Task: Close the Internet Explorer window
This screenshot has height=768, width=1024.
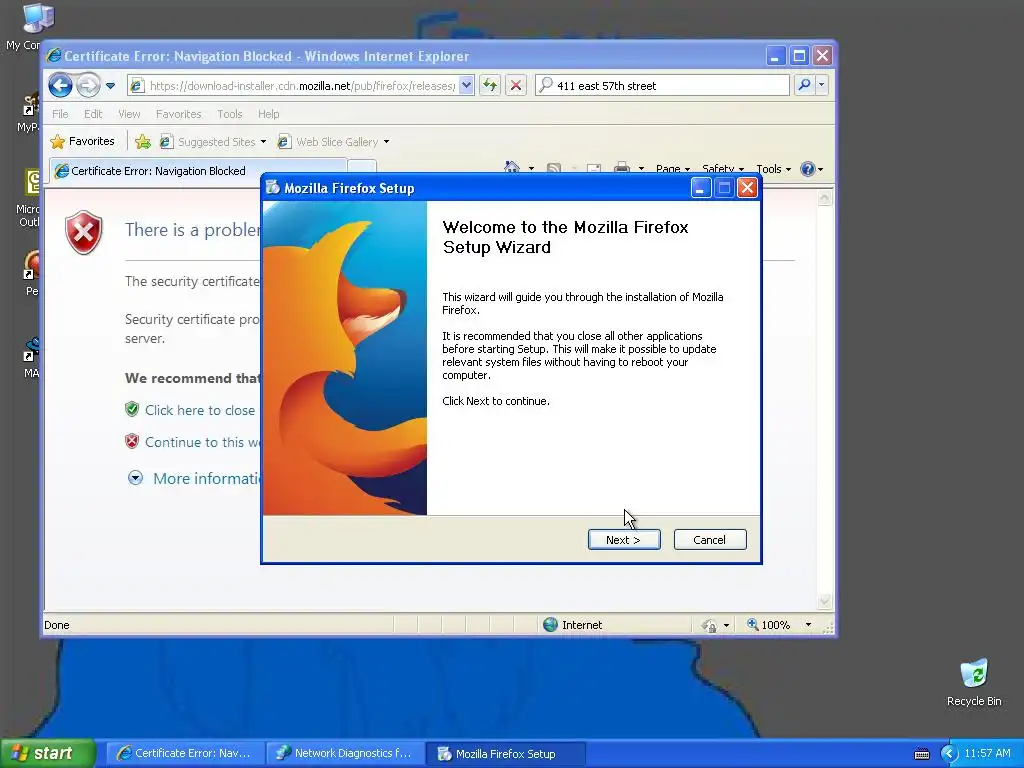Action: tap(822, 56)
